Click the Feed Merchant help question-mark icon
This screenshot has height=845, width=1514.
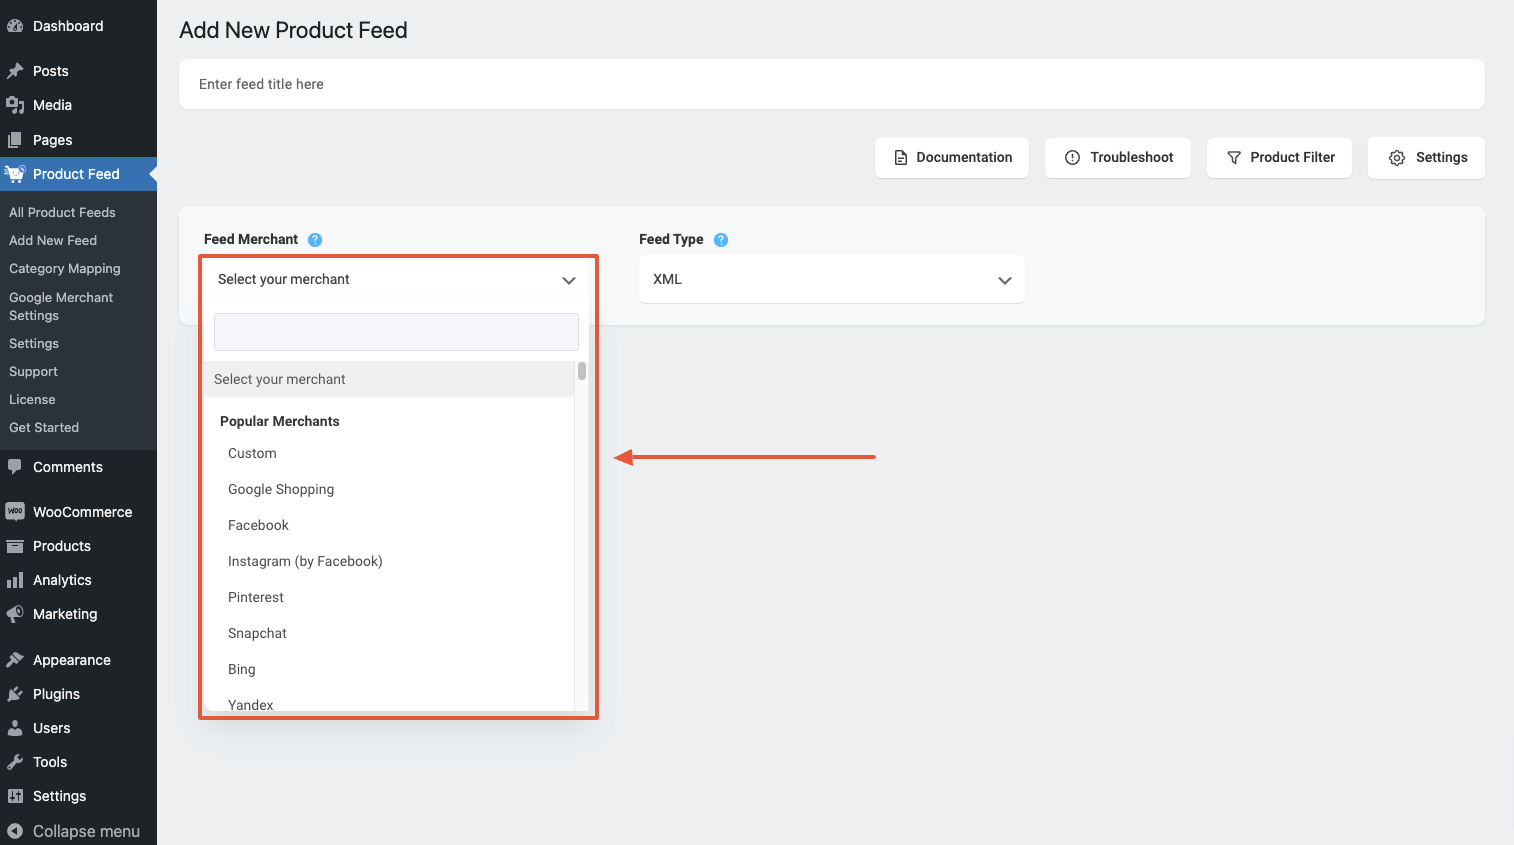pos(314,239)
